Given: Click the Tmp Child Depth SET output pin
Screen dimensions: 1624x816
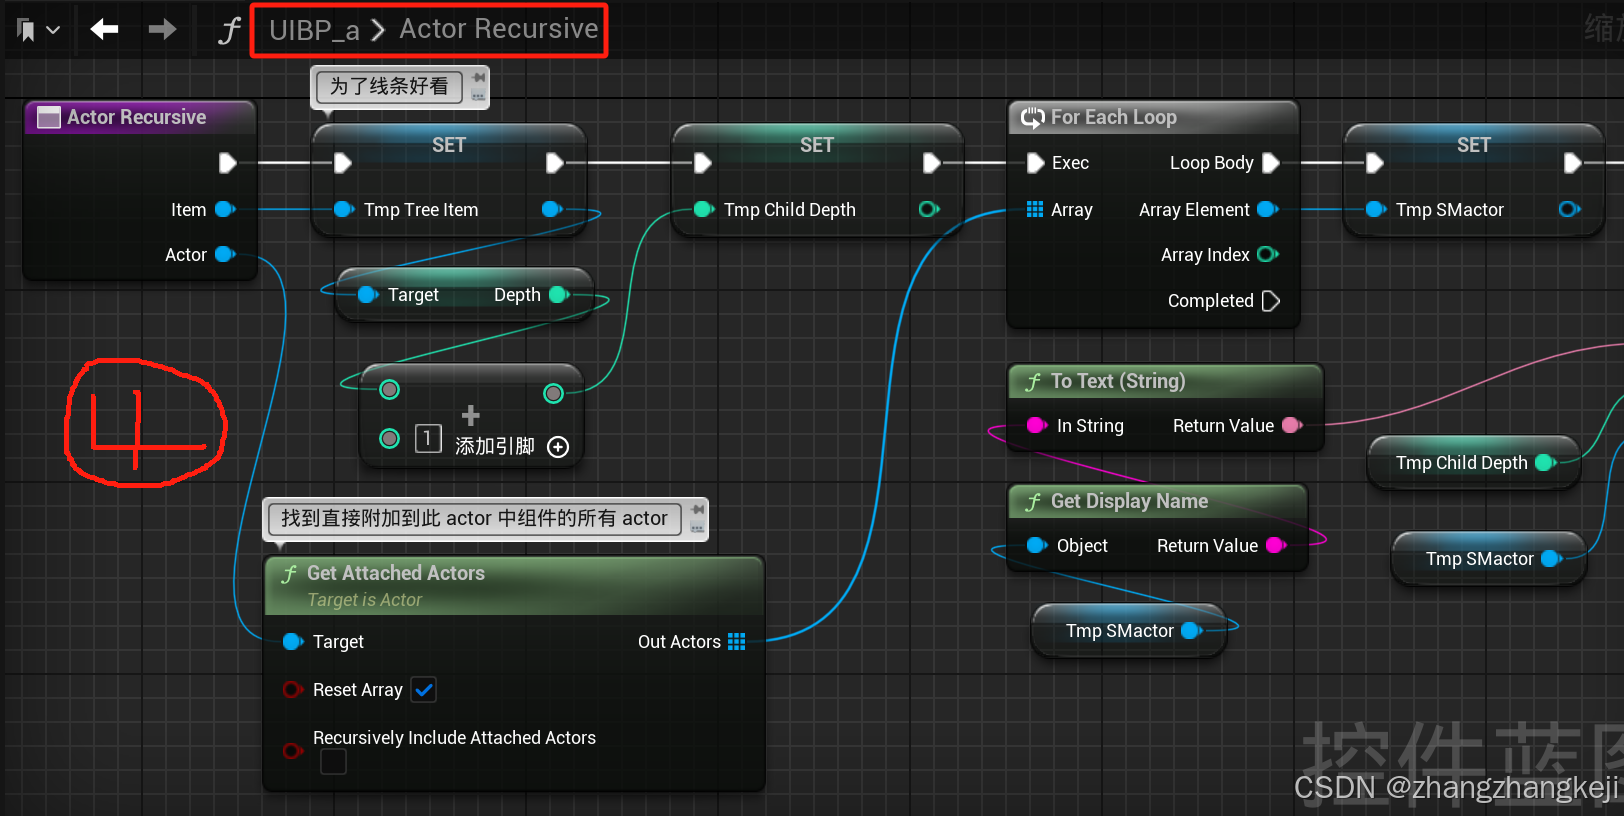Looking at the screenshot, I should (x=929, y=209).
